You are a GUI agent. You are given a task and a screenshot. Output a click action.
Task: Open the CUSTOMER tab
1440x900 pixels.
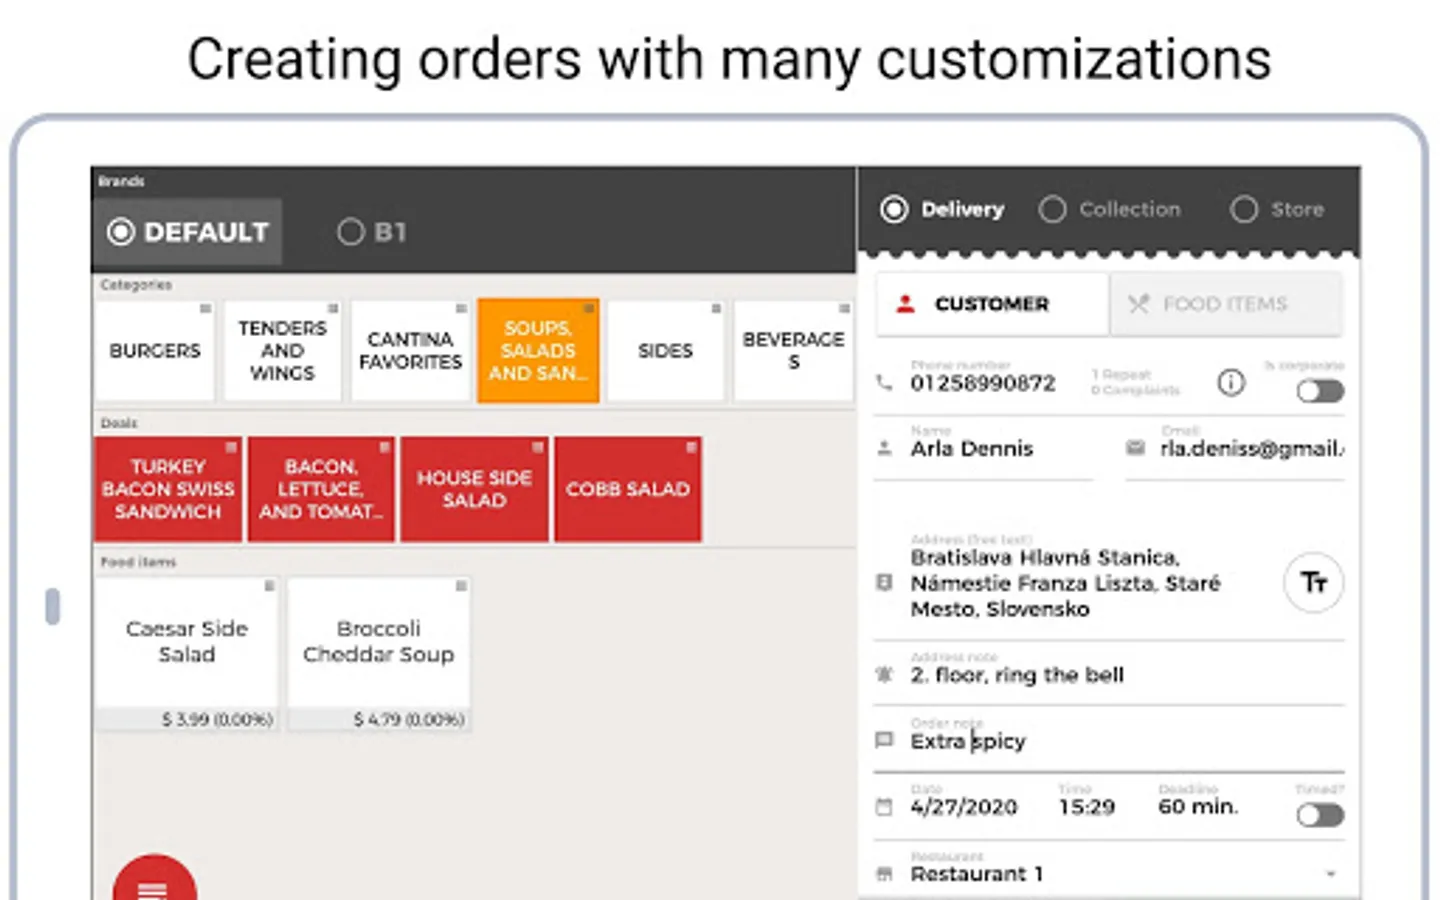click(992, 304)
